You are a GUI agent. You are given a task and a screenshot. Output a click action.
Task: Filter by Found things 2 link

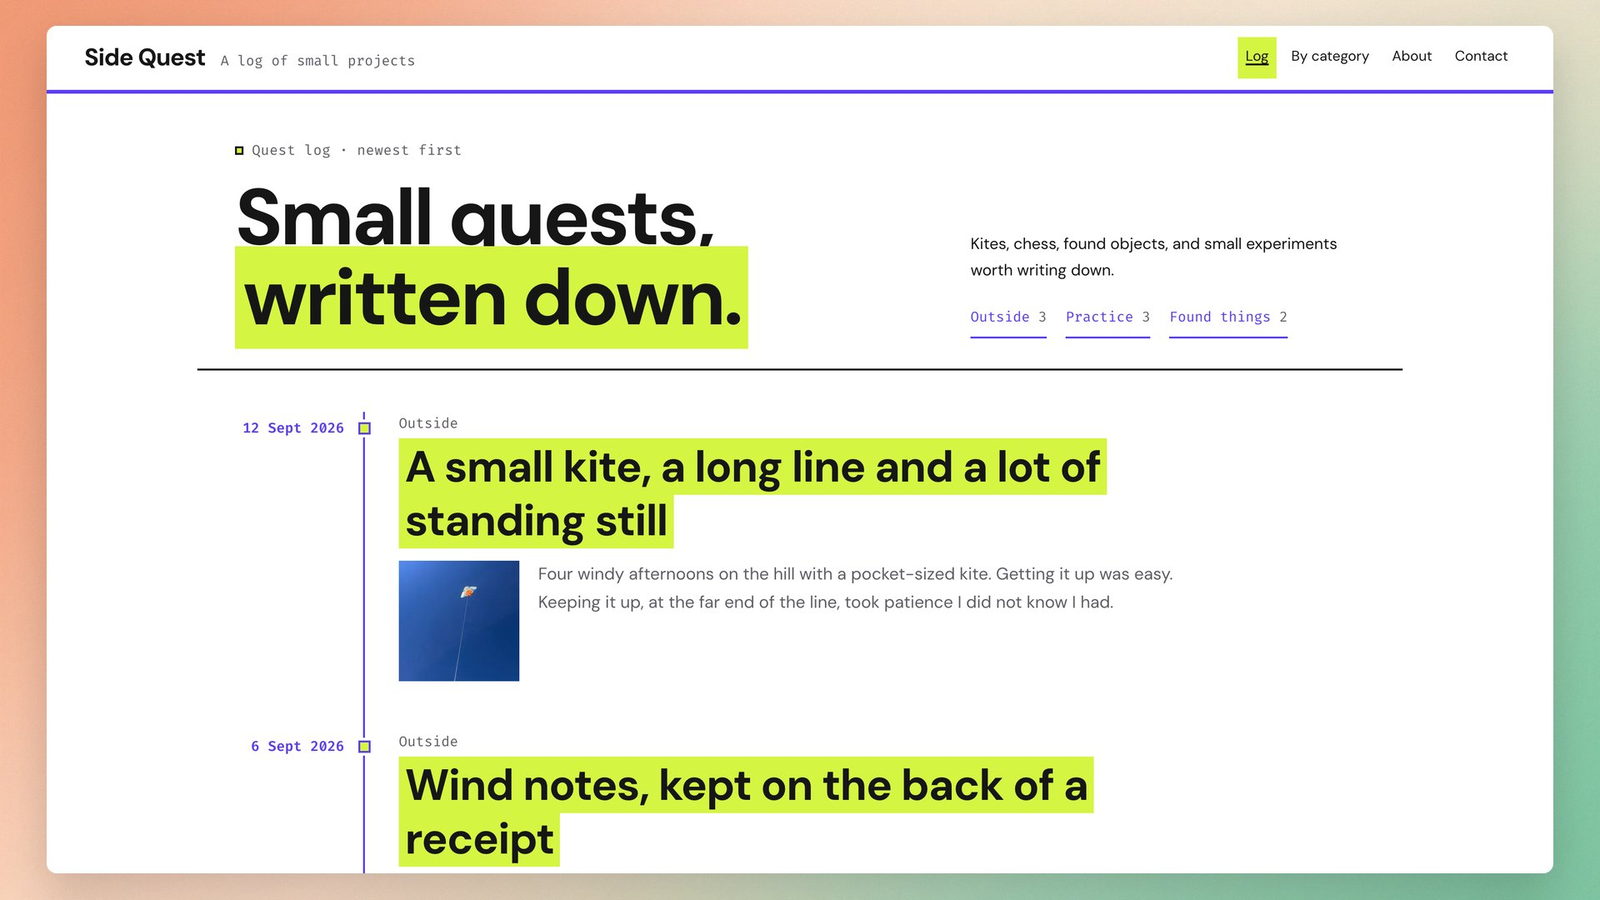pos(1228,318)
